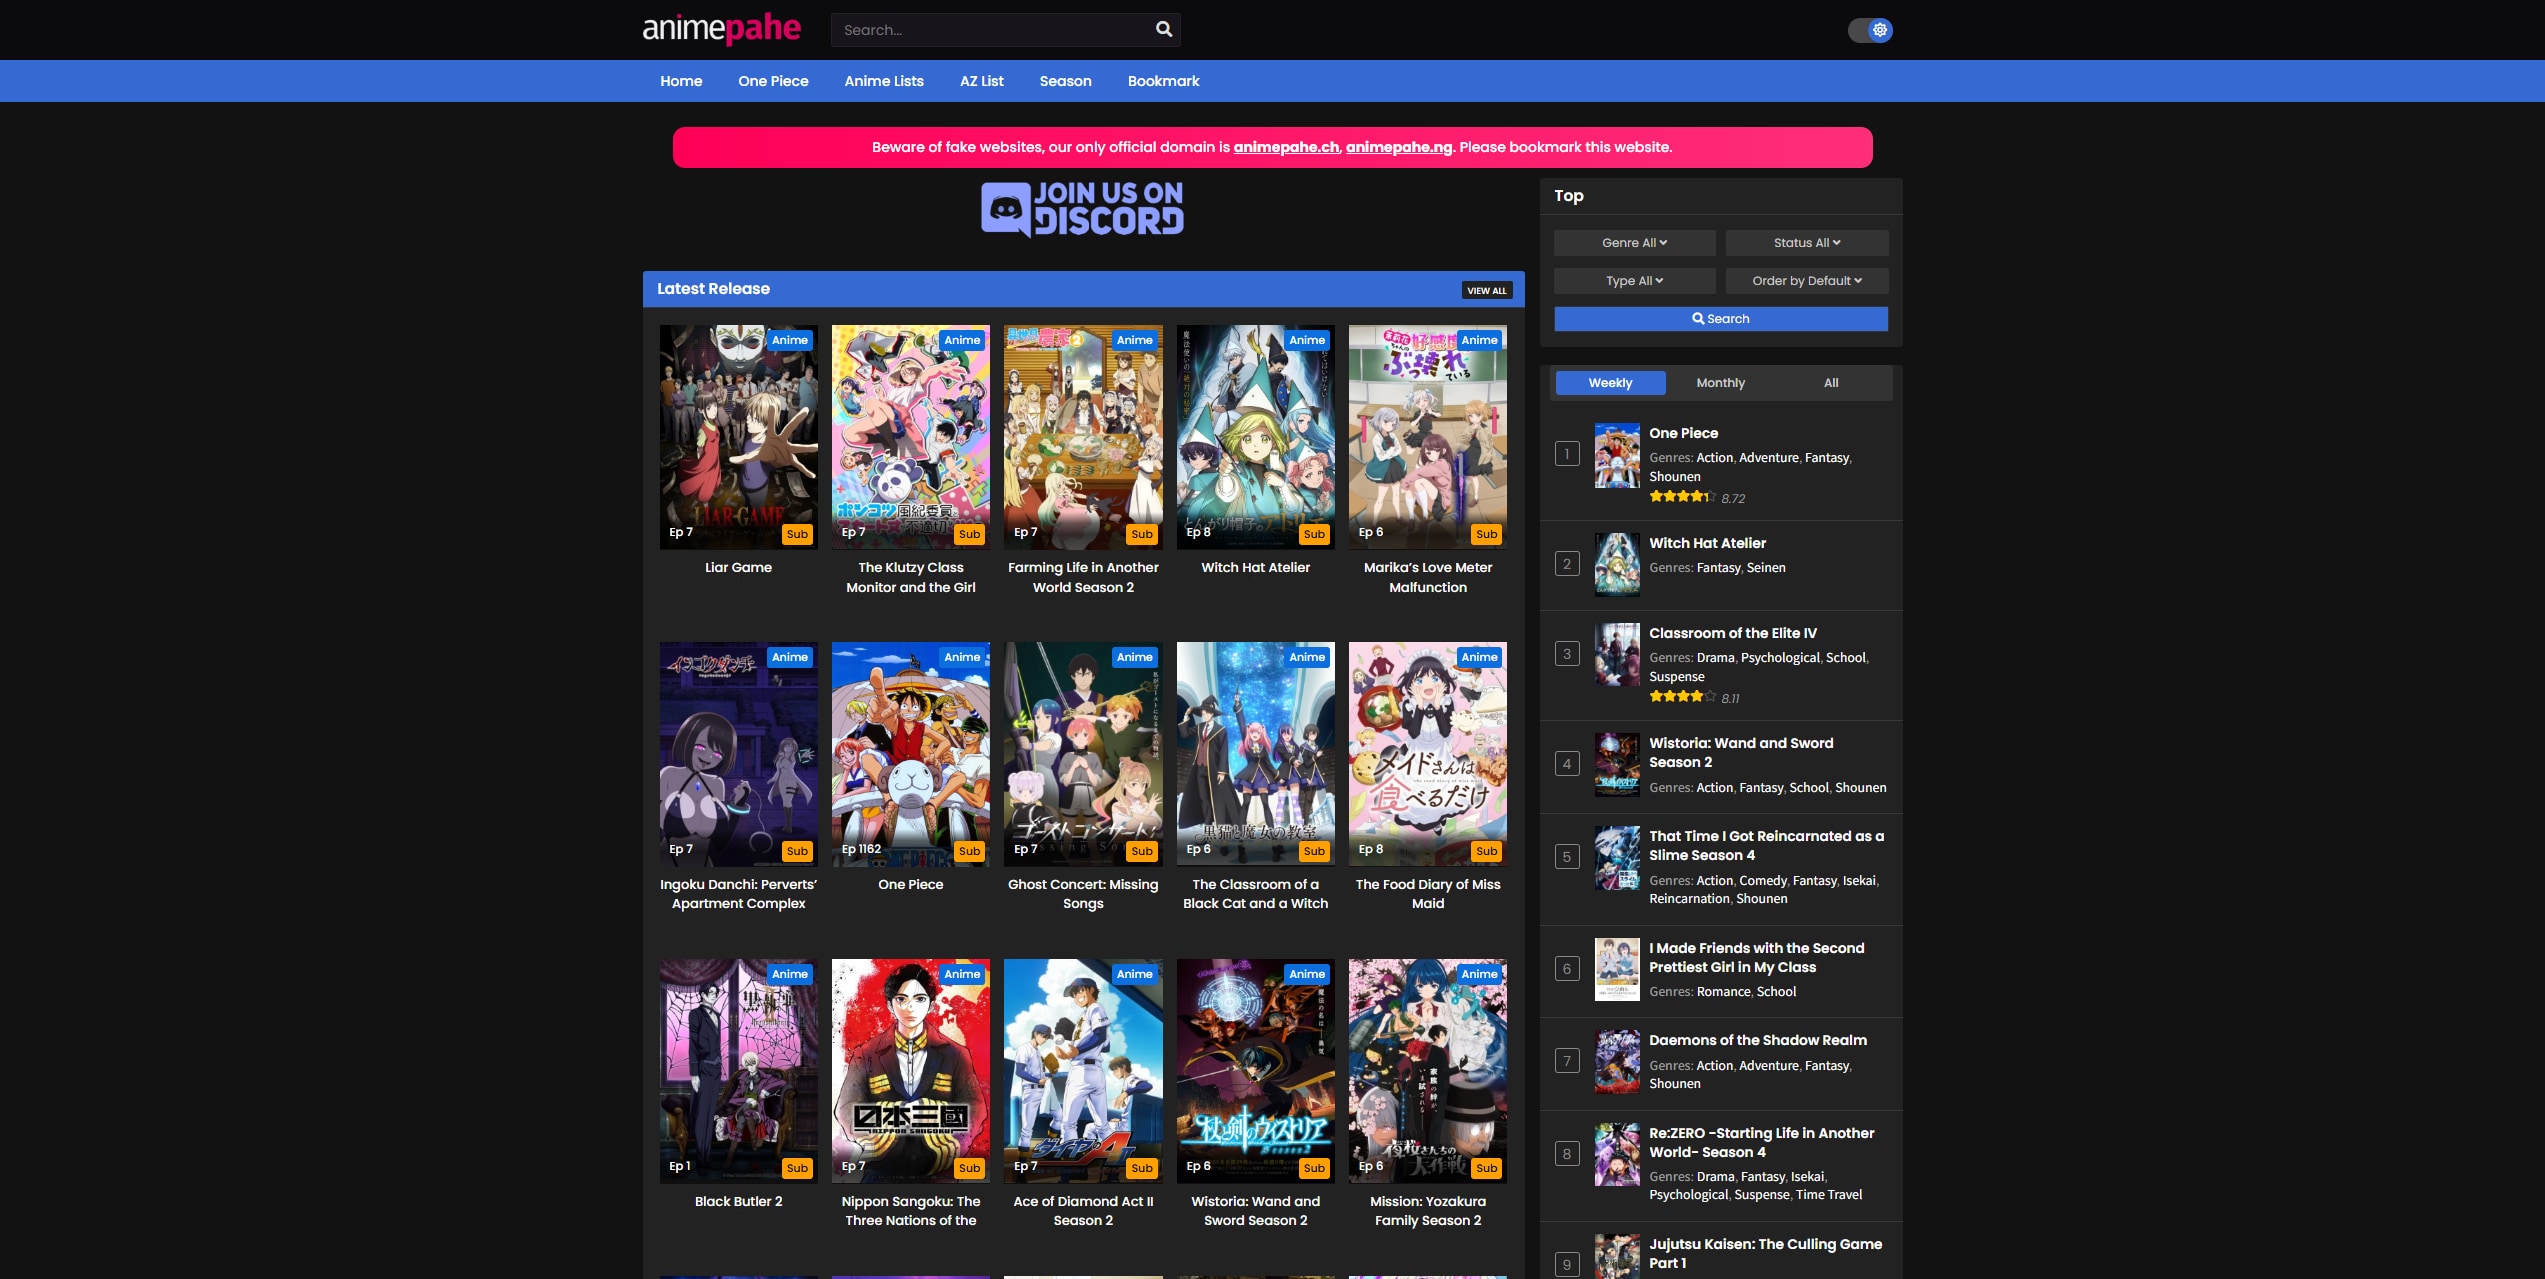
Task: Open Mission: Yozakura Family Season 2 poster
Action: click(1427, 1071)
